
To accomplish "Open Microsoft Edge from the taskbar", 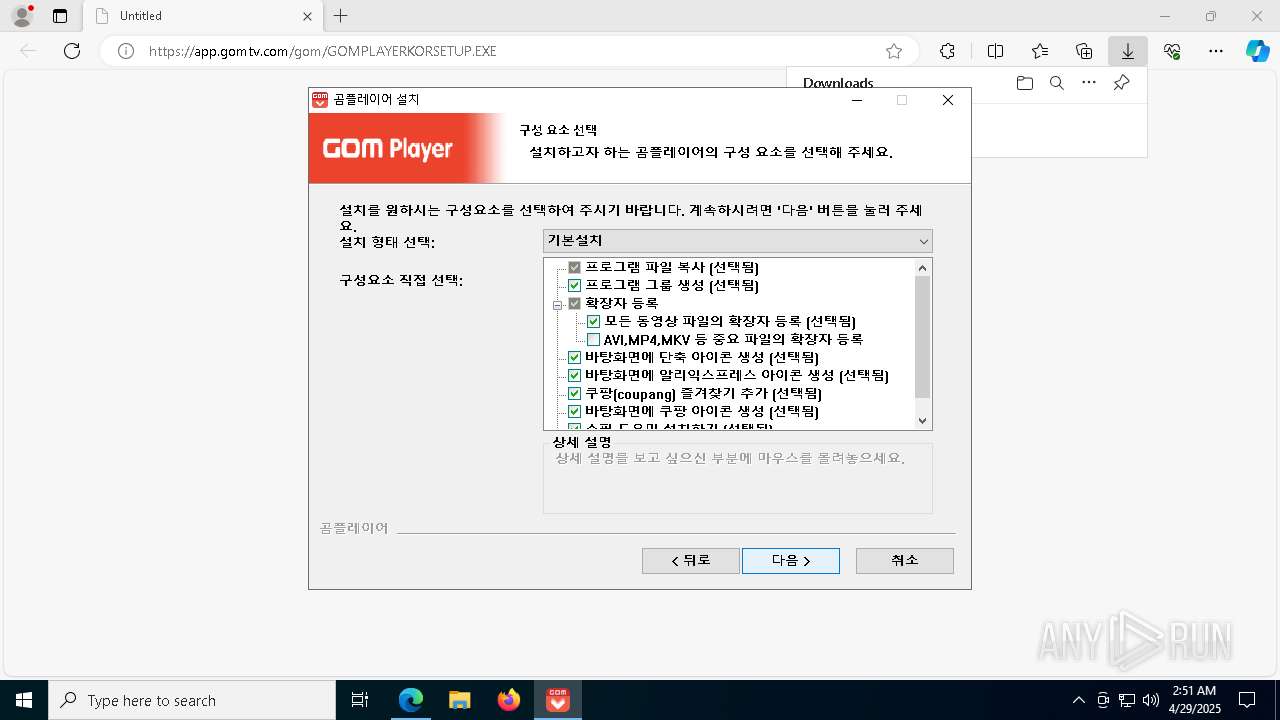I will coord(411,700).
